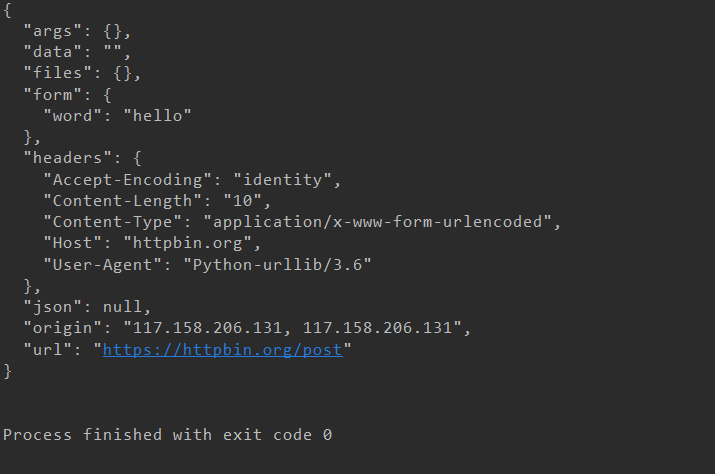
Task: Click the "Content-Length" header name
Action: [123, 201]
